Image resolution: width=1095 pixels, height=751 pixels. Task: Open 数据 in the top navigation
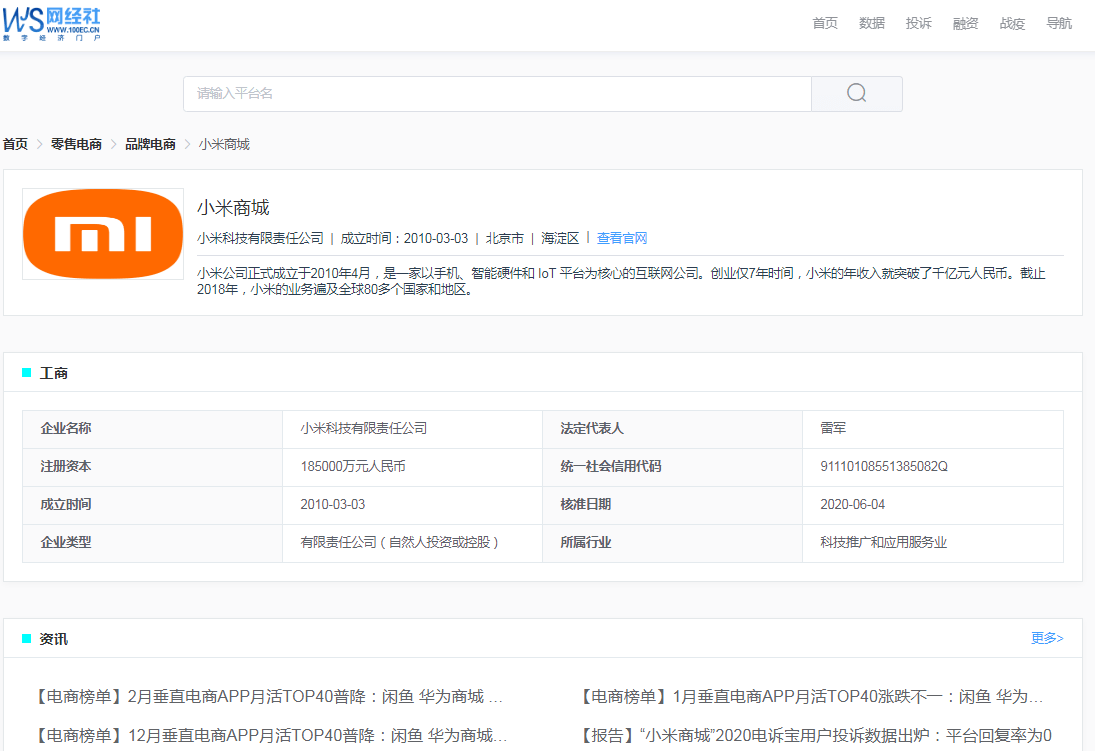point(872,23)
